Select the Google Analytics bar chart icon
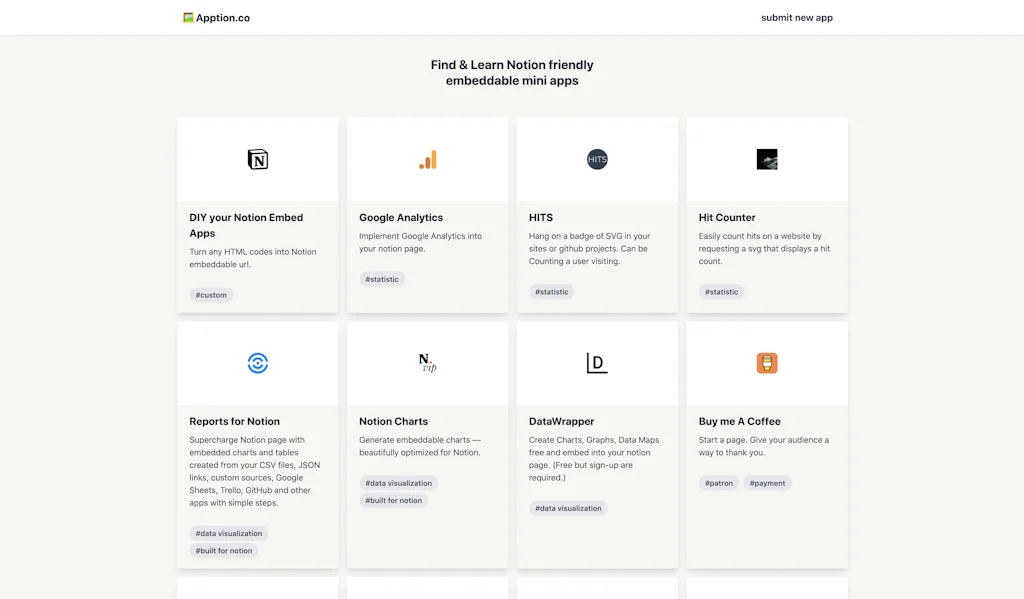This screenshot has width=1024, height=599. coord(427,159)
